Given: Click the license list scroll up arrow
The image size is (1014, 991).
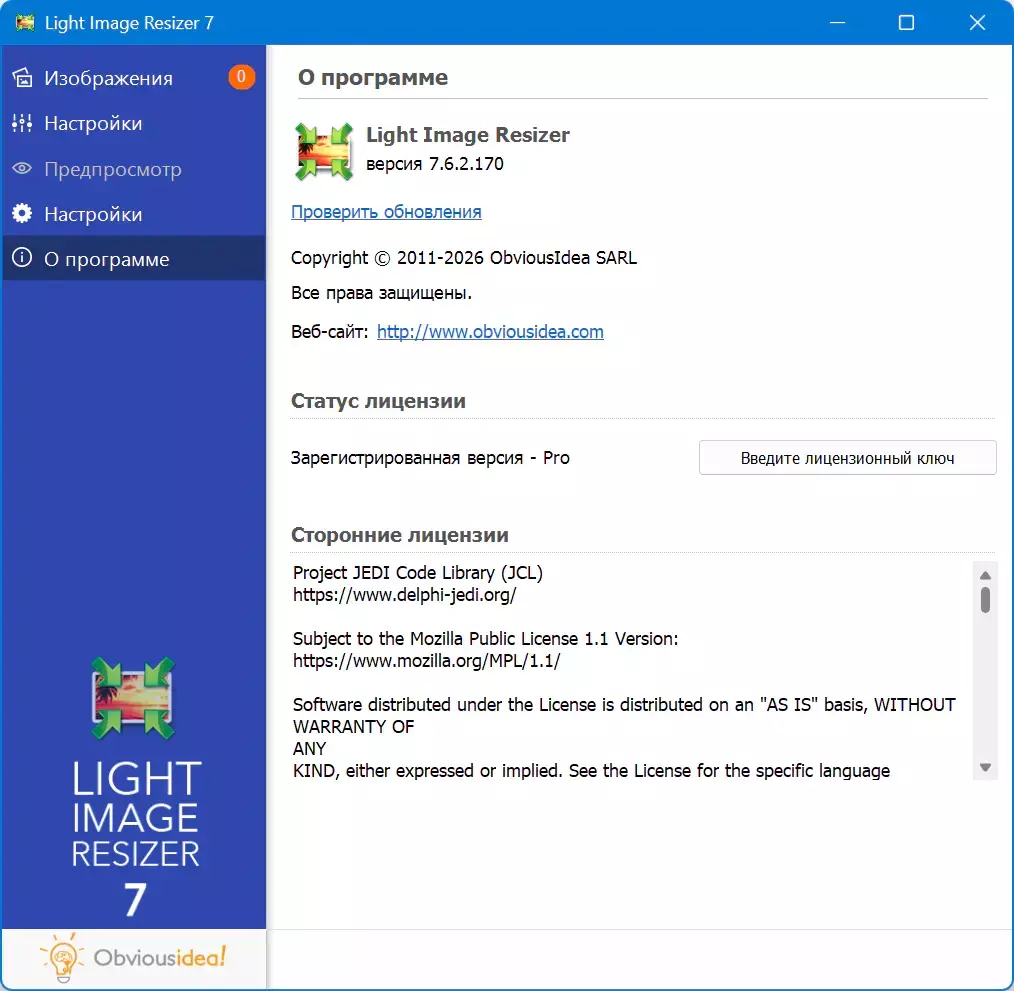Looking at the screenshot, I should click(x=985, y=575).
